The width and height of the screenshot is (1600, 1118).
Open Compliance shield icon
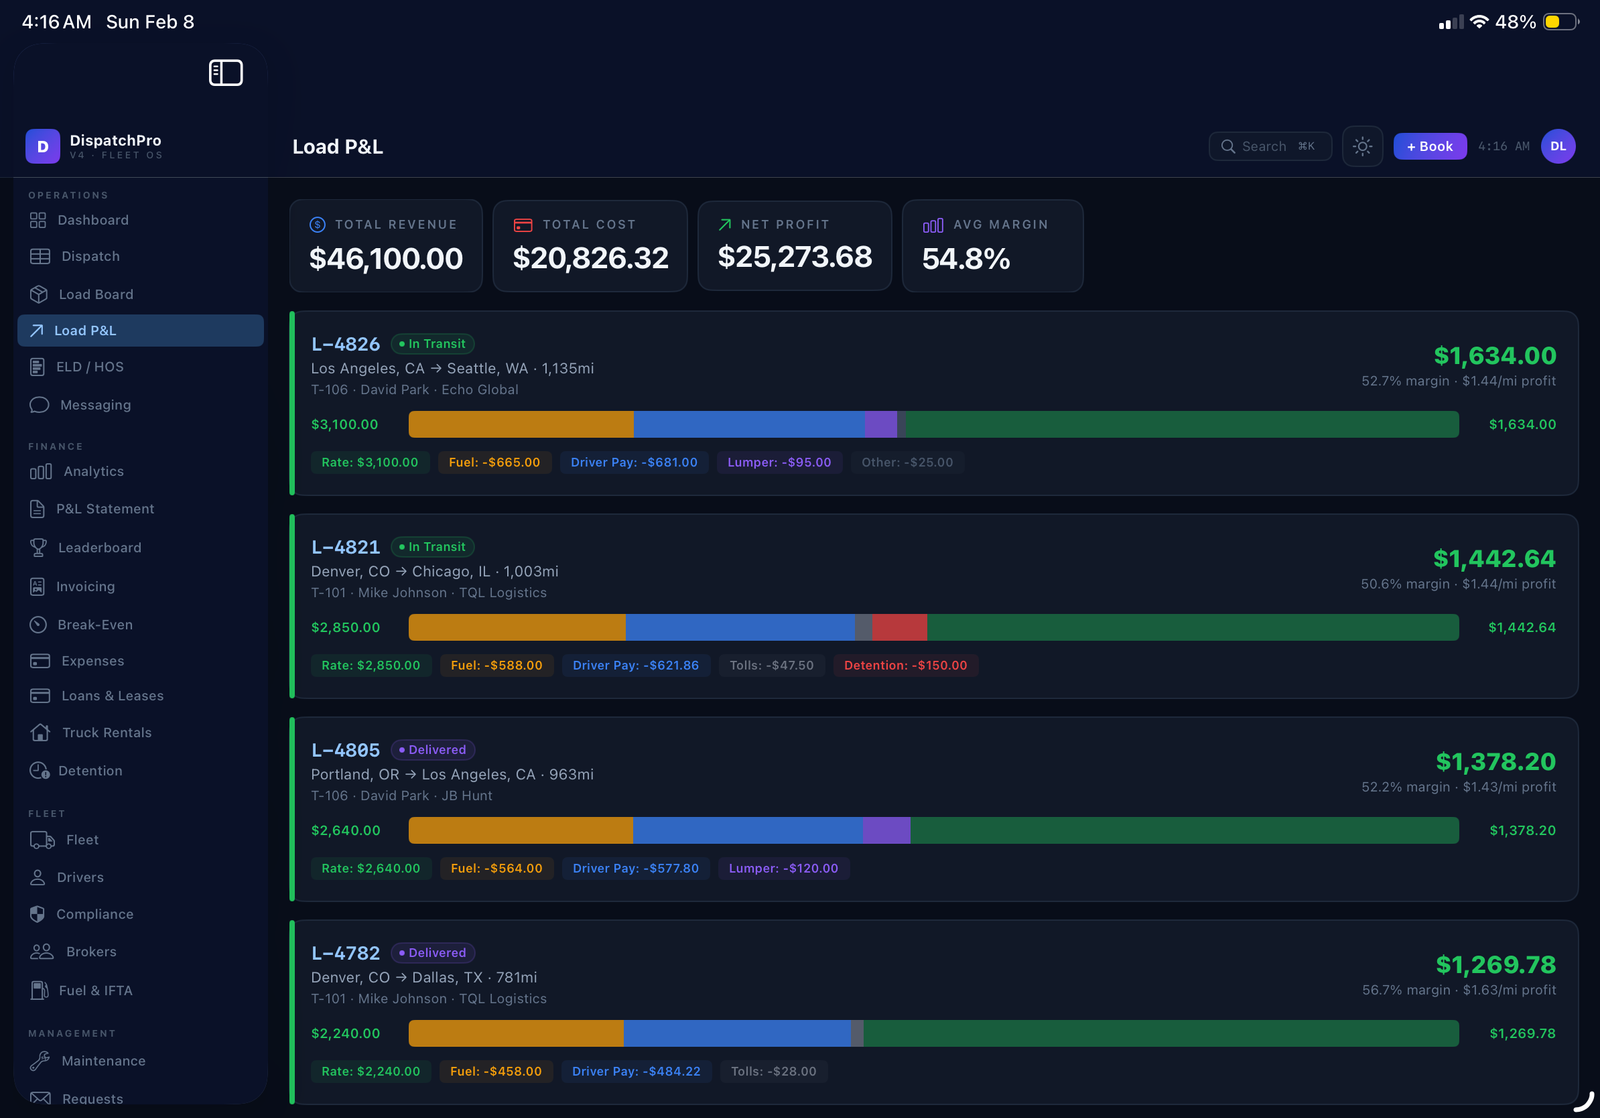pos(38,914)
